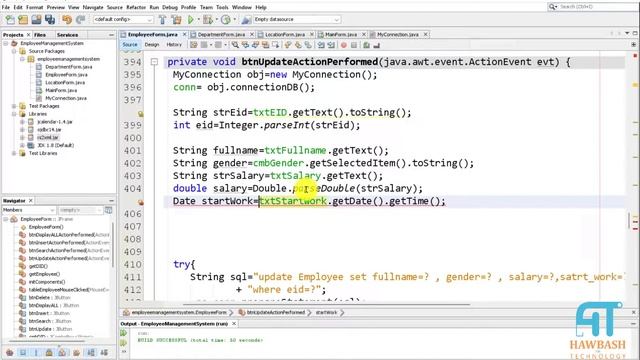Open the Empty datasource dropdown
This screenshot has width=640, height=360.
pyautogui.click(x=297, y=19)
